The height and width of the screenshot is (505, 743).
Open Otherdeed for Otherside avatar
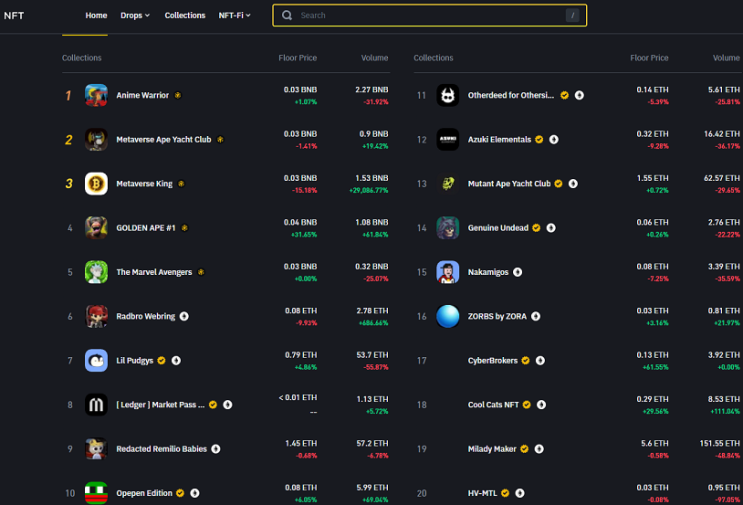click(448, 95)
